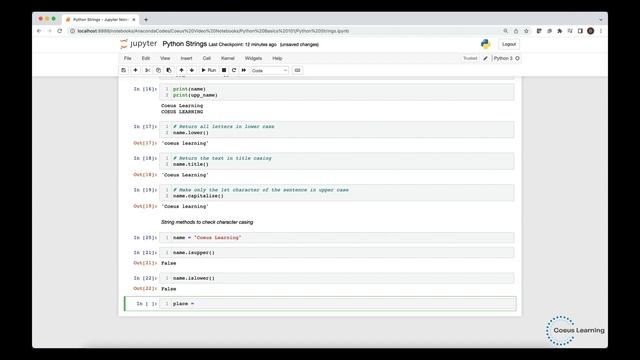Open the Cell menu
Image resolution: width=640 pixels, height=360 pixels.
click(x=207, y=58)
